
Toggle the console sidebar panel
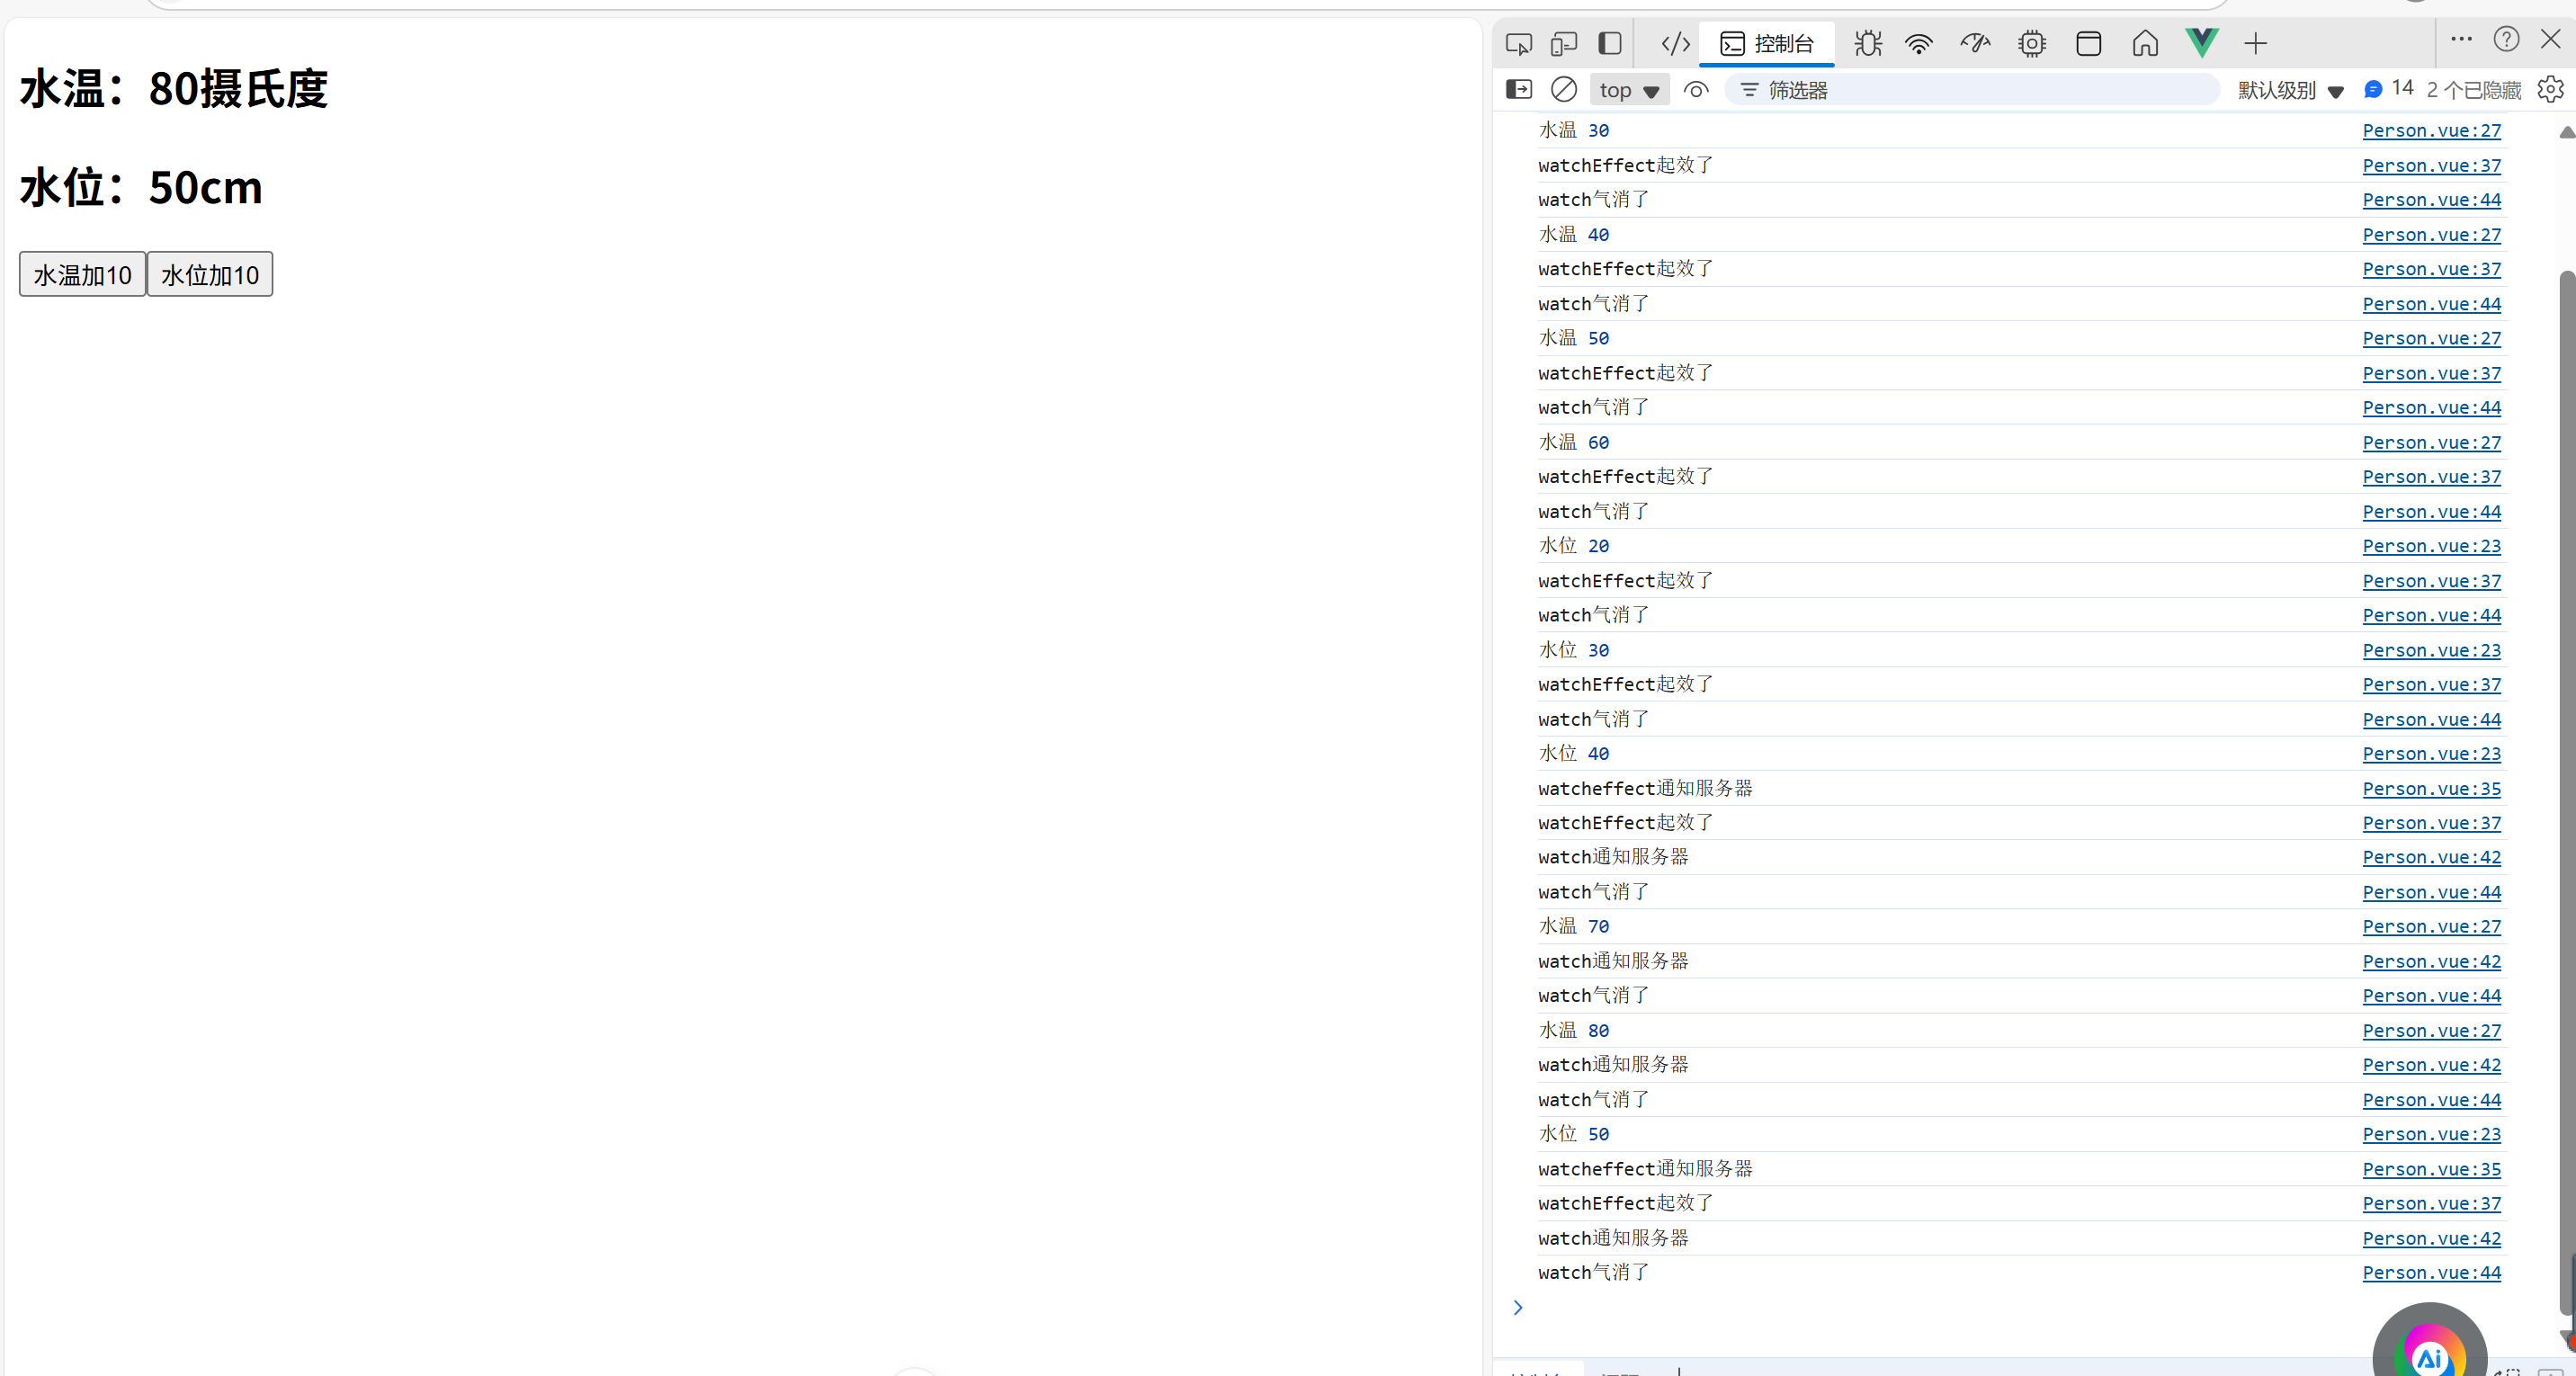pos(1518,90)
